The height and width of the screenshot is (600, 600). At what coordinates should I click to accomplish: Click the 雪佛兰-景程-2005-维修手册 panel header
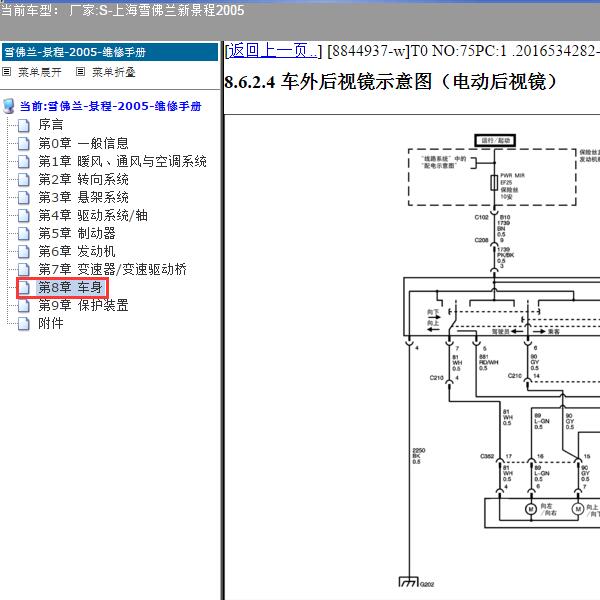[110, 52]
